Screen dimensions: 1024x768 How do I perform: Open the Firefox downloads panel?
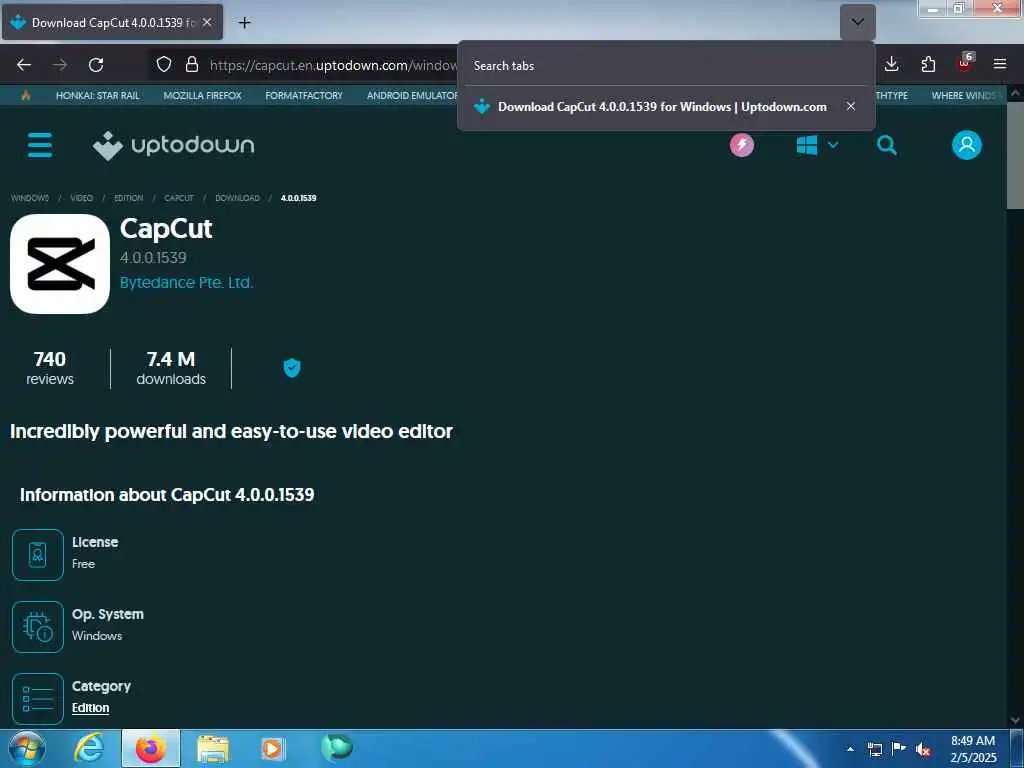pos(891,64)
